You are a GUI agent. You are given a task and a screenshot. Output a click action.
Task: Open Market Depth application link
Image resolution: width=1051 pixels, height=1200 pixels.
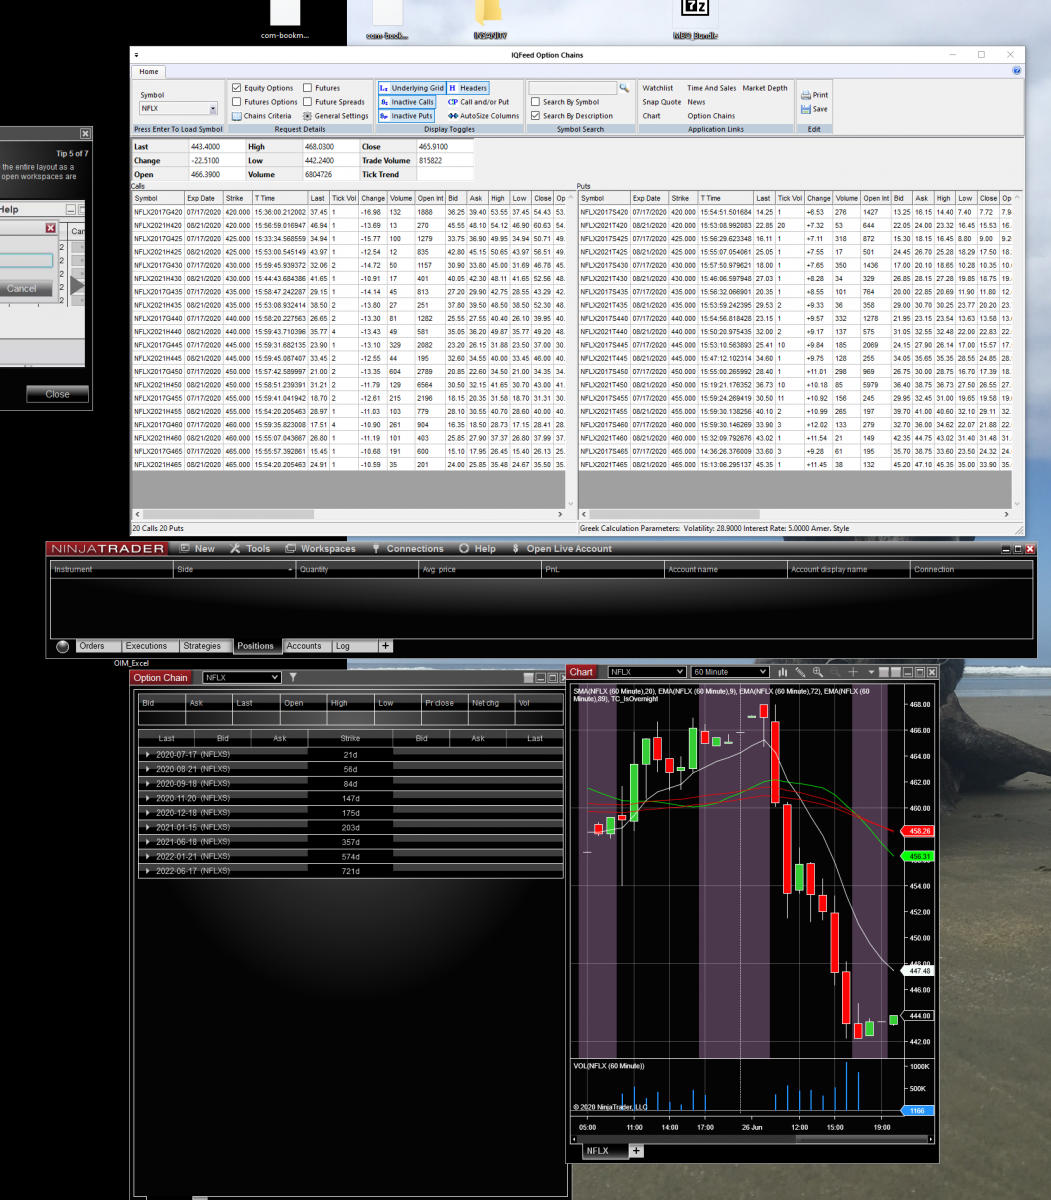point(765,88)
